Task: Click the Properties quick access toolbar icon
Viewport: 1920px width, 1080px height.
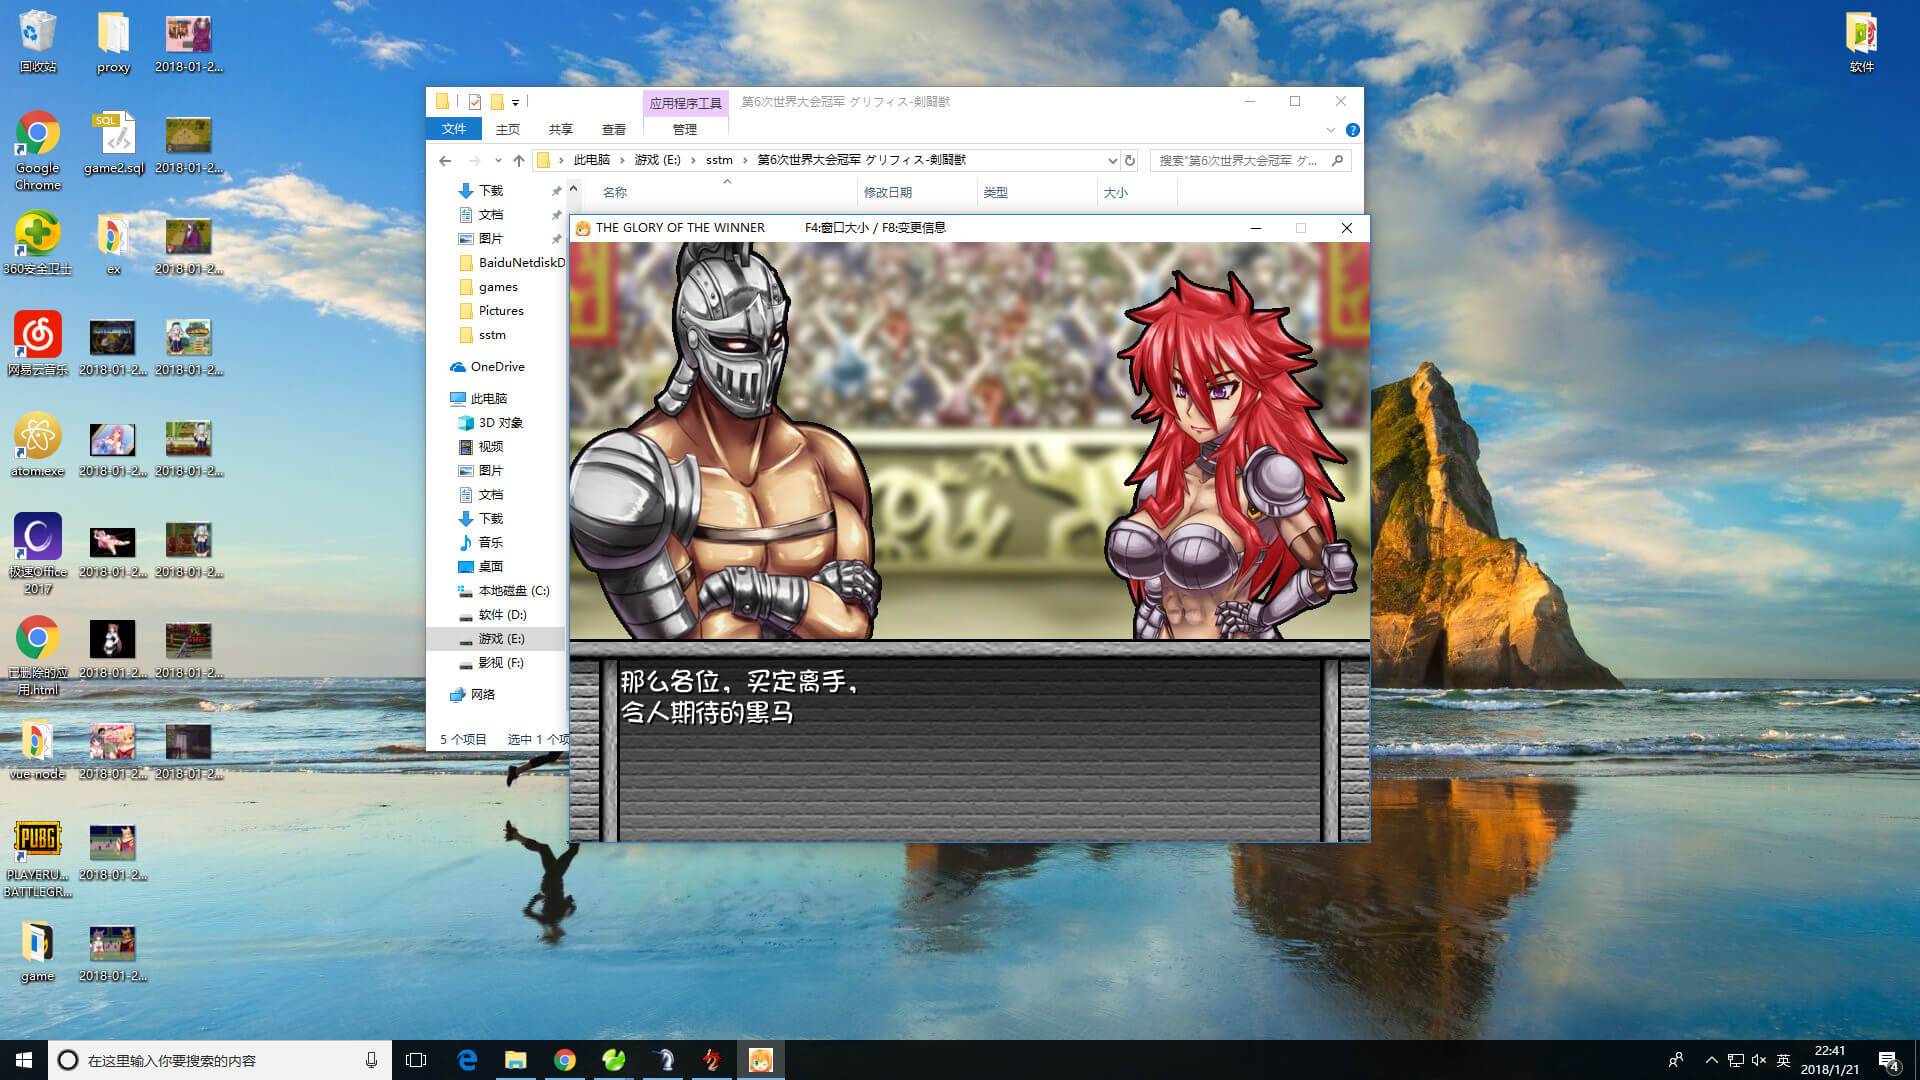Action: tap(475, 102)
